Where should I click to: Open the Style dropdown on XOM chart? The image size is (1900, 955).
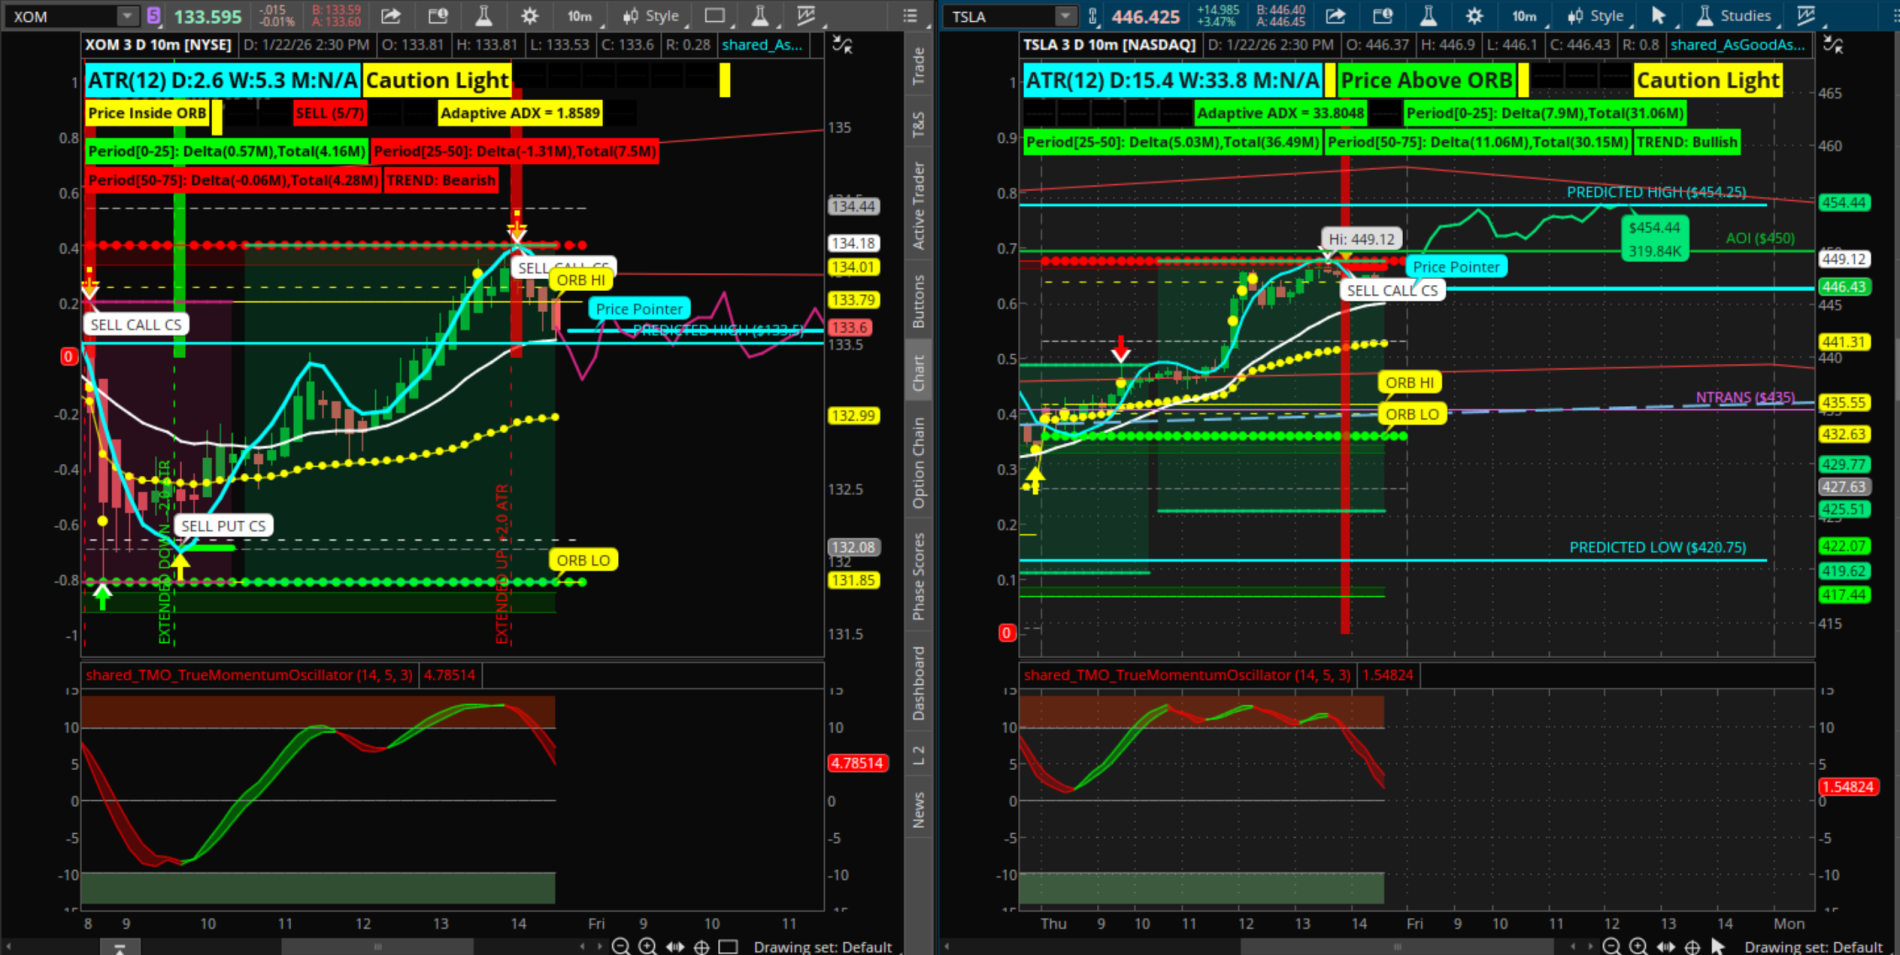[651, 16]
